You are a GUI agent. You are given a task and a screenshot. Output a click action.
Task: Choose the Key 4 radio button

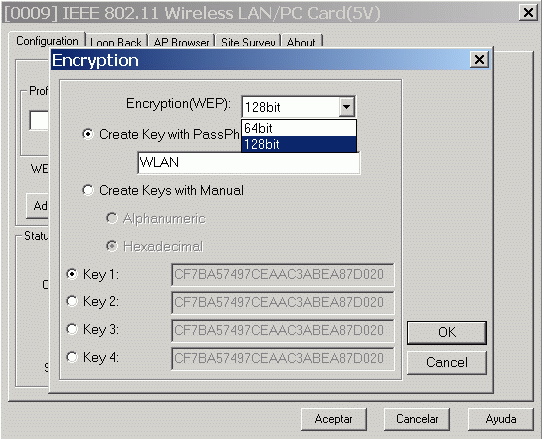point(72,357)
